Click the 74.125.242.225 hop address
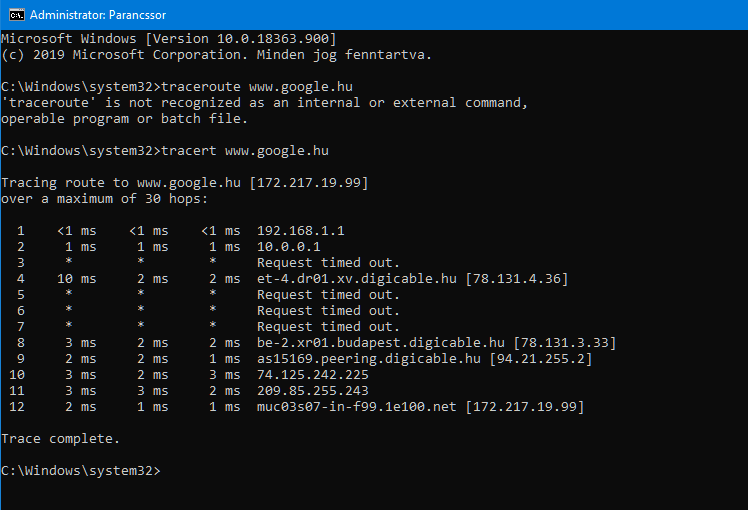The image size is (748, 510). tap(313, 374)
